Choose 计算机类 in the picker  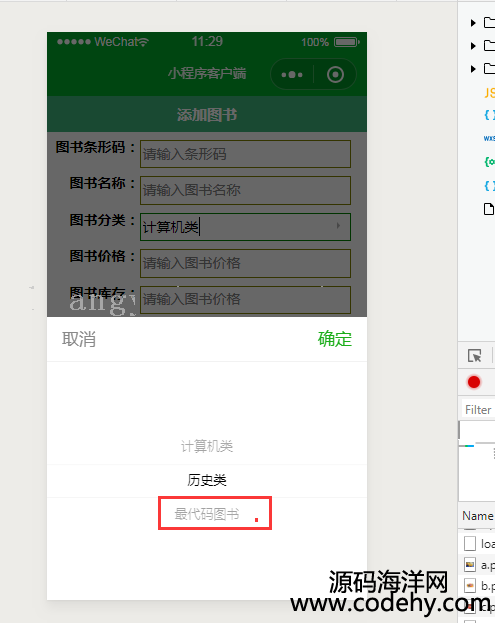207,447
